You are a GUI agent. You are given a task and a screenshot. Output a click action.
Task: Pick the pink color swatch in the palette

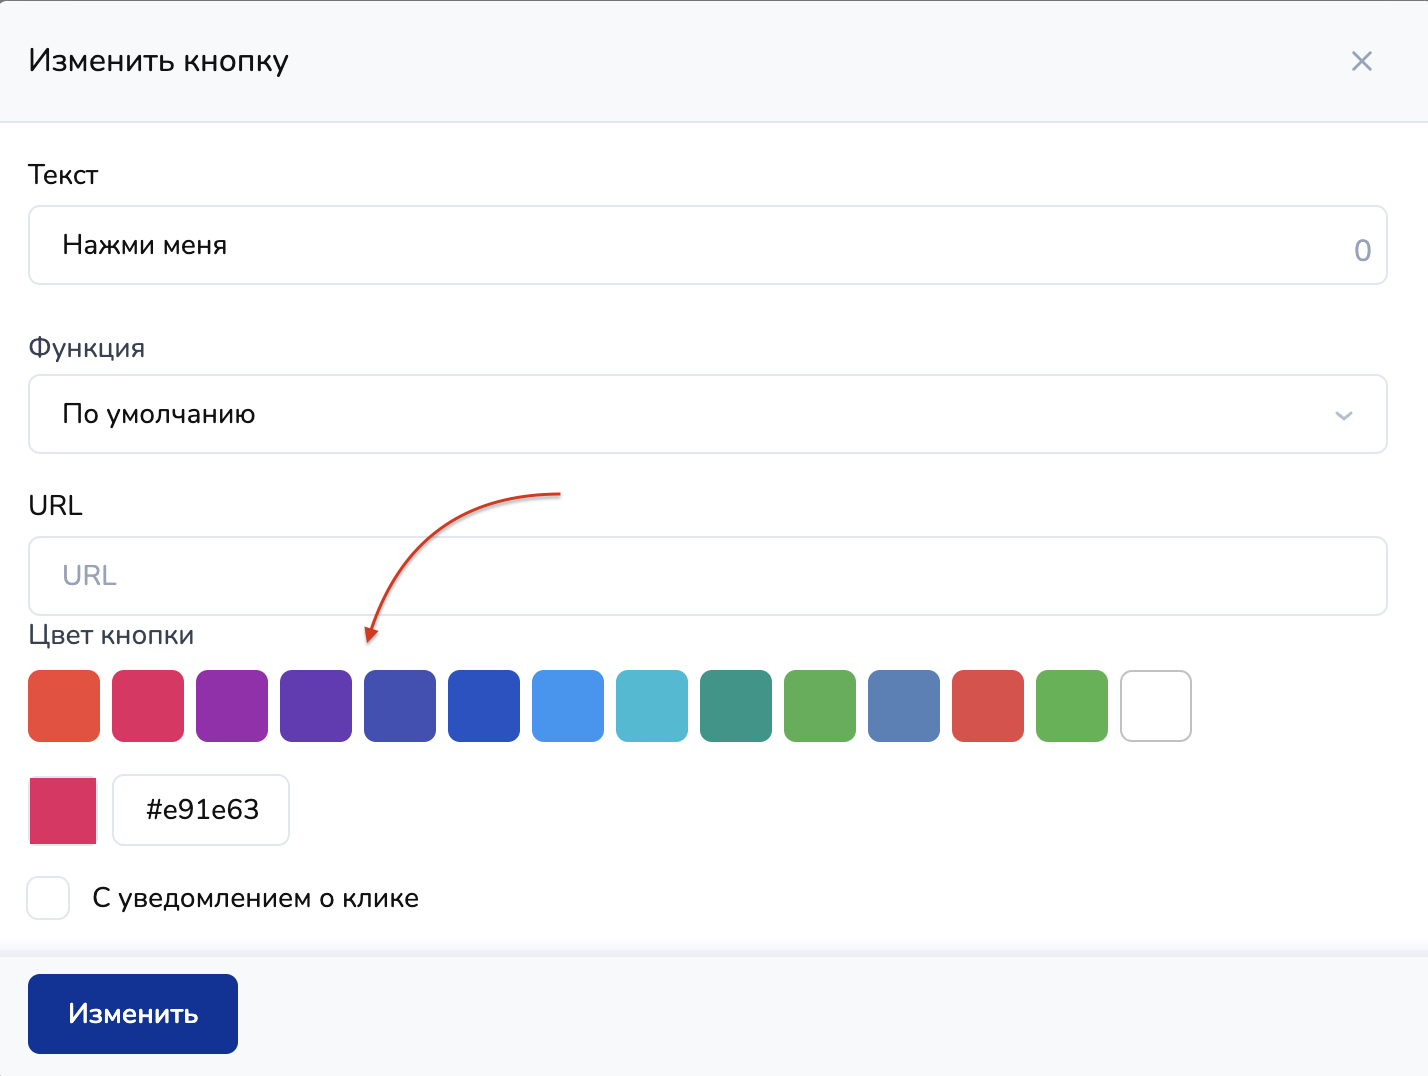click(x=148, y=706)
